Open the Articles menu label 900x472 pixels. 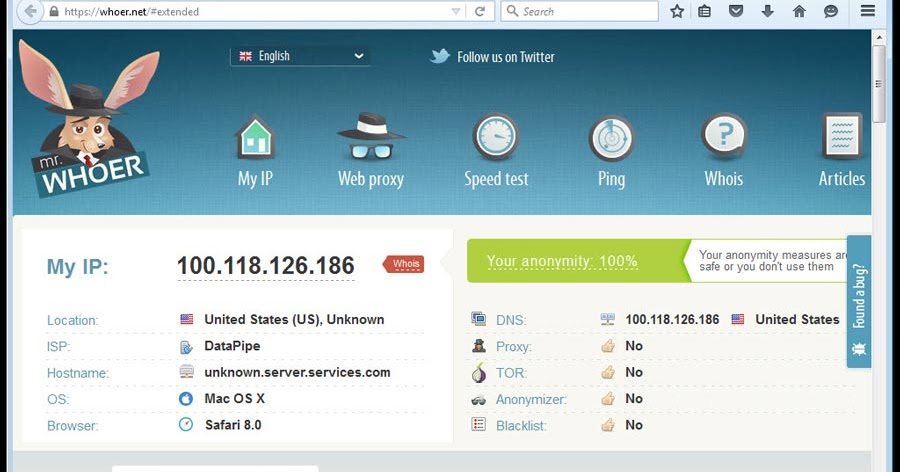pos(842,179)
